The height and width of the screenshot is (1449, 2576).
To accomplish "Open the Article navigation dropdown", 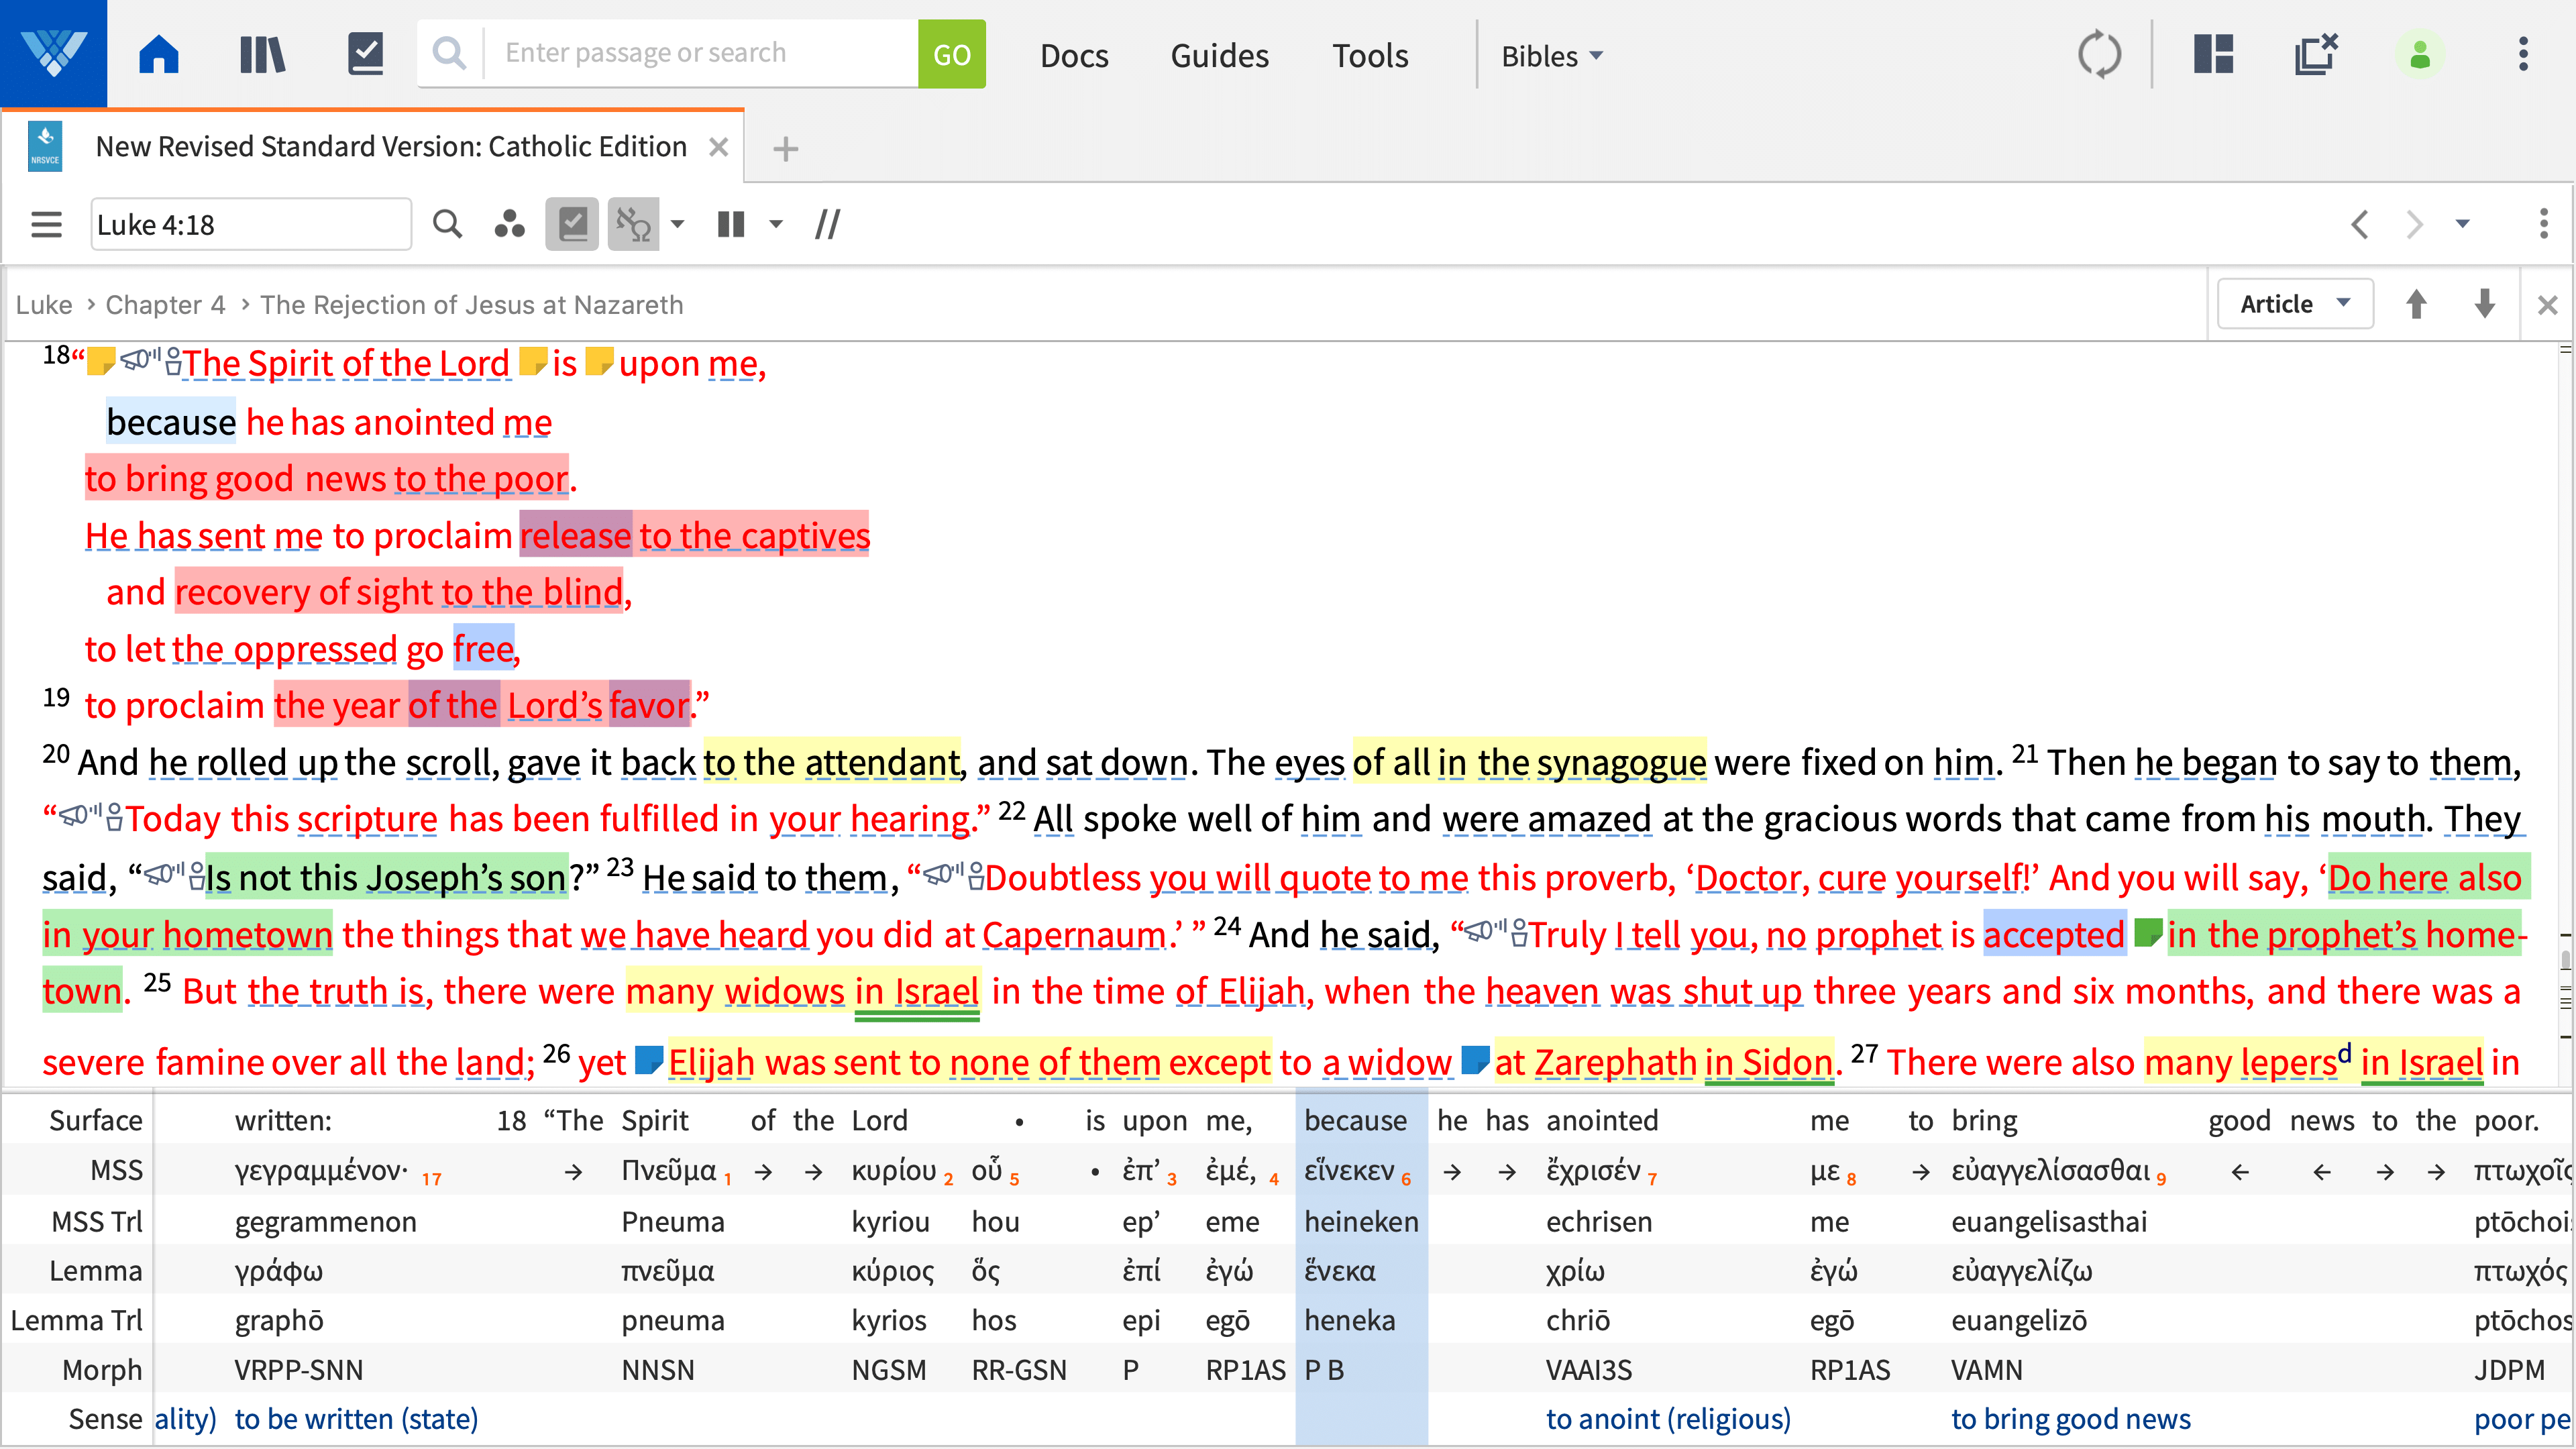I will point(2295,304).
